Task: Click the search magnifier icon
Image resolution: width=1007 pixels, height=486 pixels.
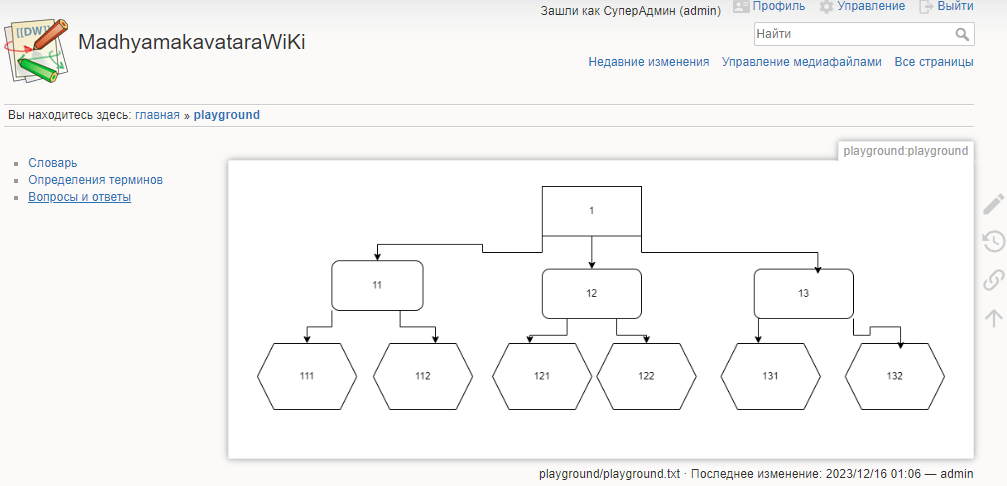Action: [x=962, y=35]
